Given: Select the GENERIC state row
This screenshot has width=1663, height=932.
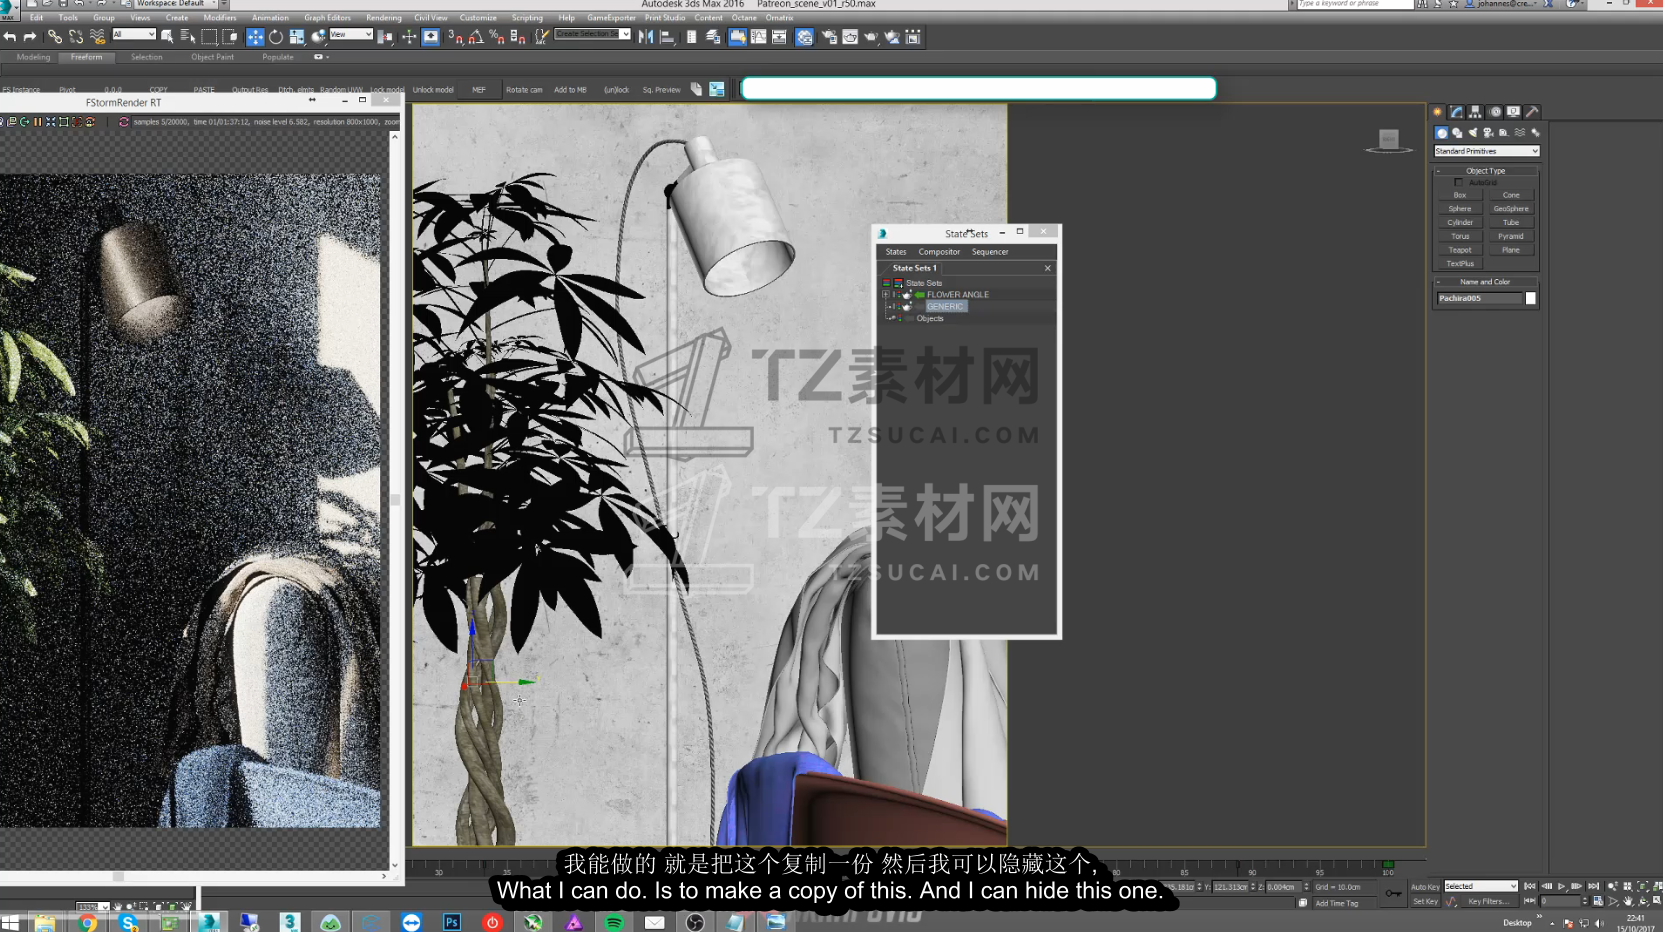Looking at the screenshot, I should 945,306.
